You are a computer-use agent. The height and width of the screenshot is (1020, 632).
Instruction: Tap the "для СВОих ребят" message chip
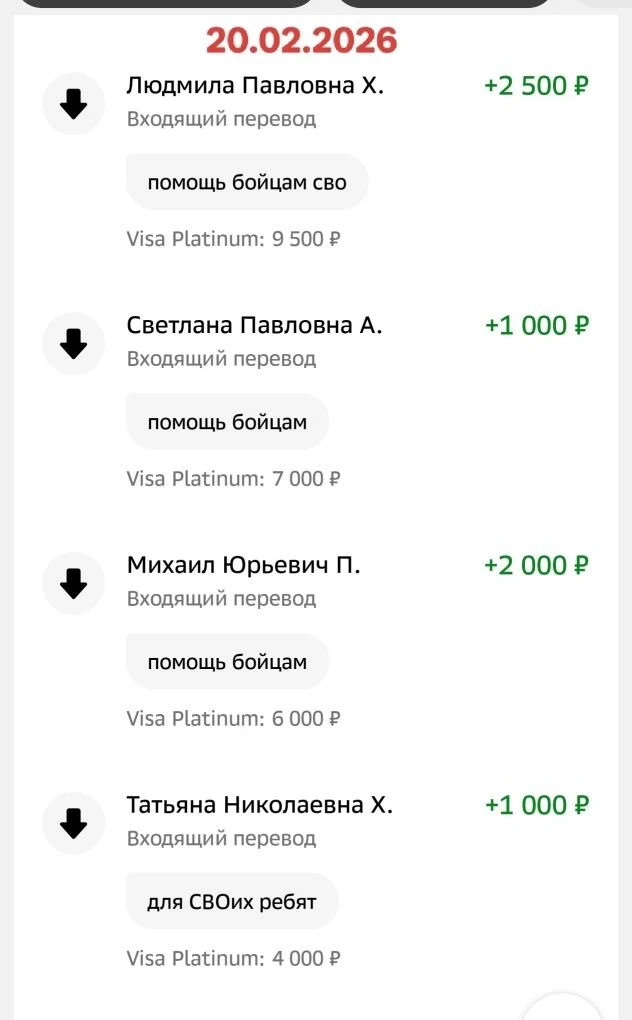coord(232,902)
